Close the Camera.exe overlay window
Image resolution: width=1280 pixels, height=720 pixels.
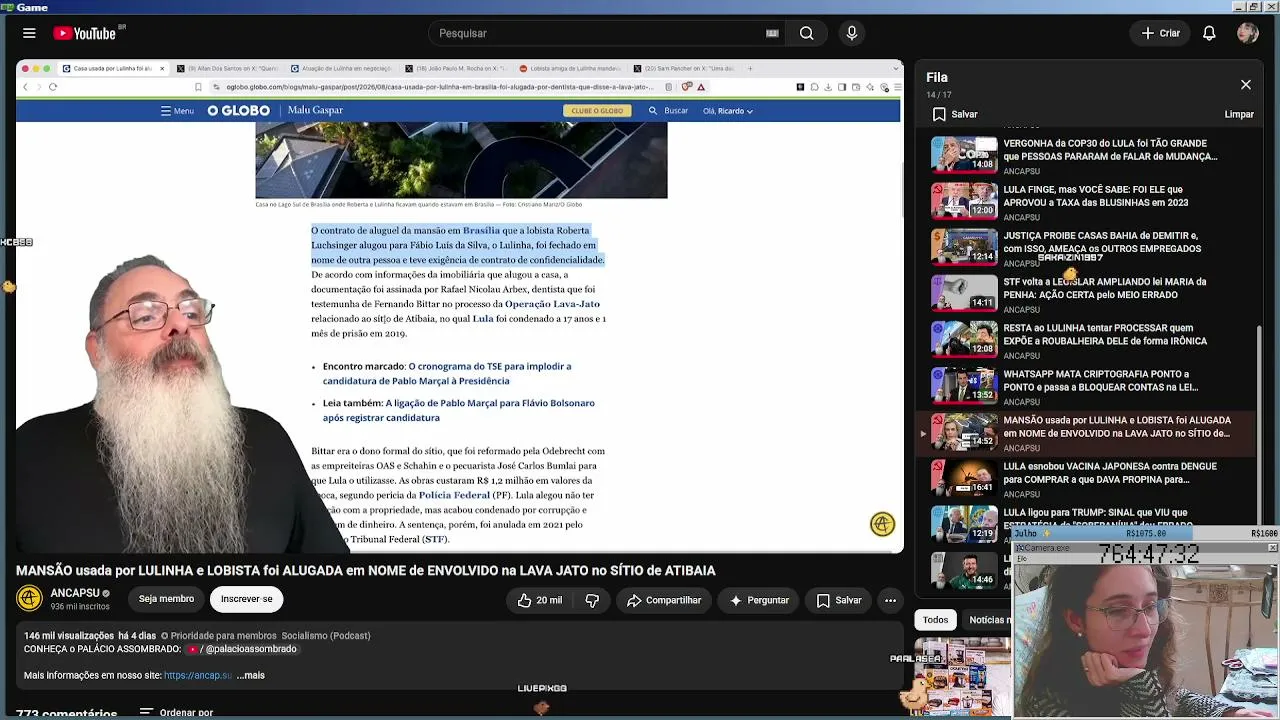click(1272, 548)
